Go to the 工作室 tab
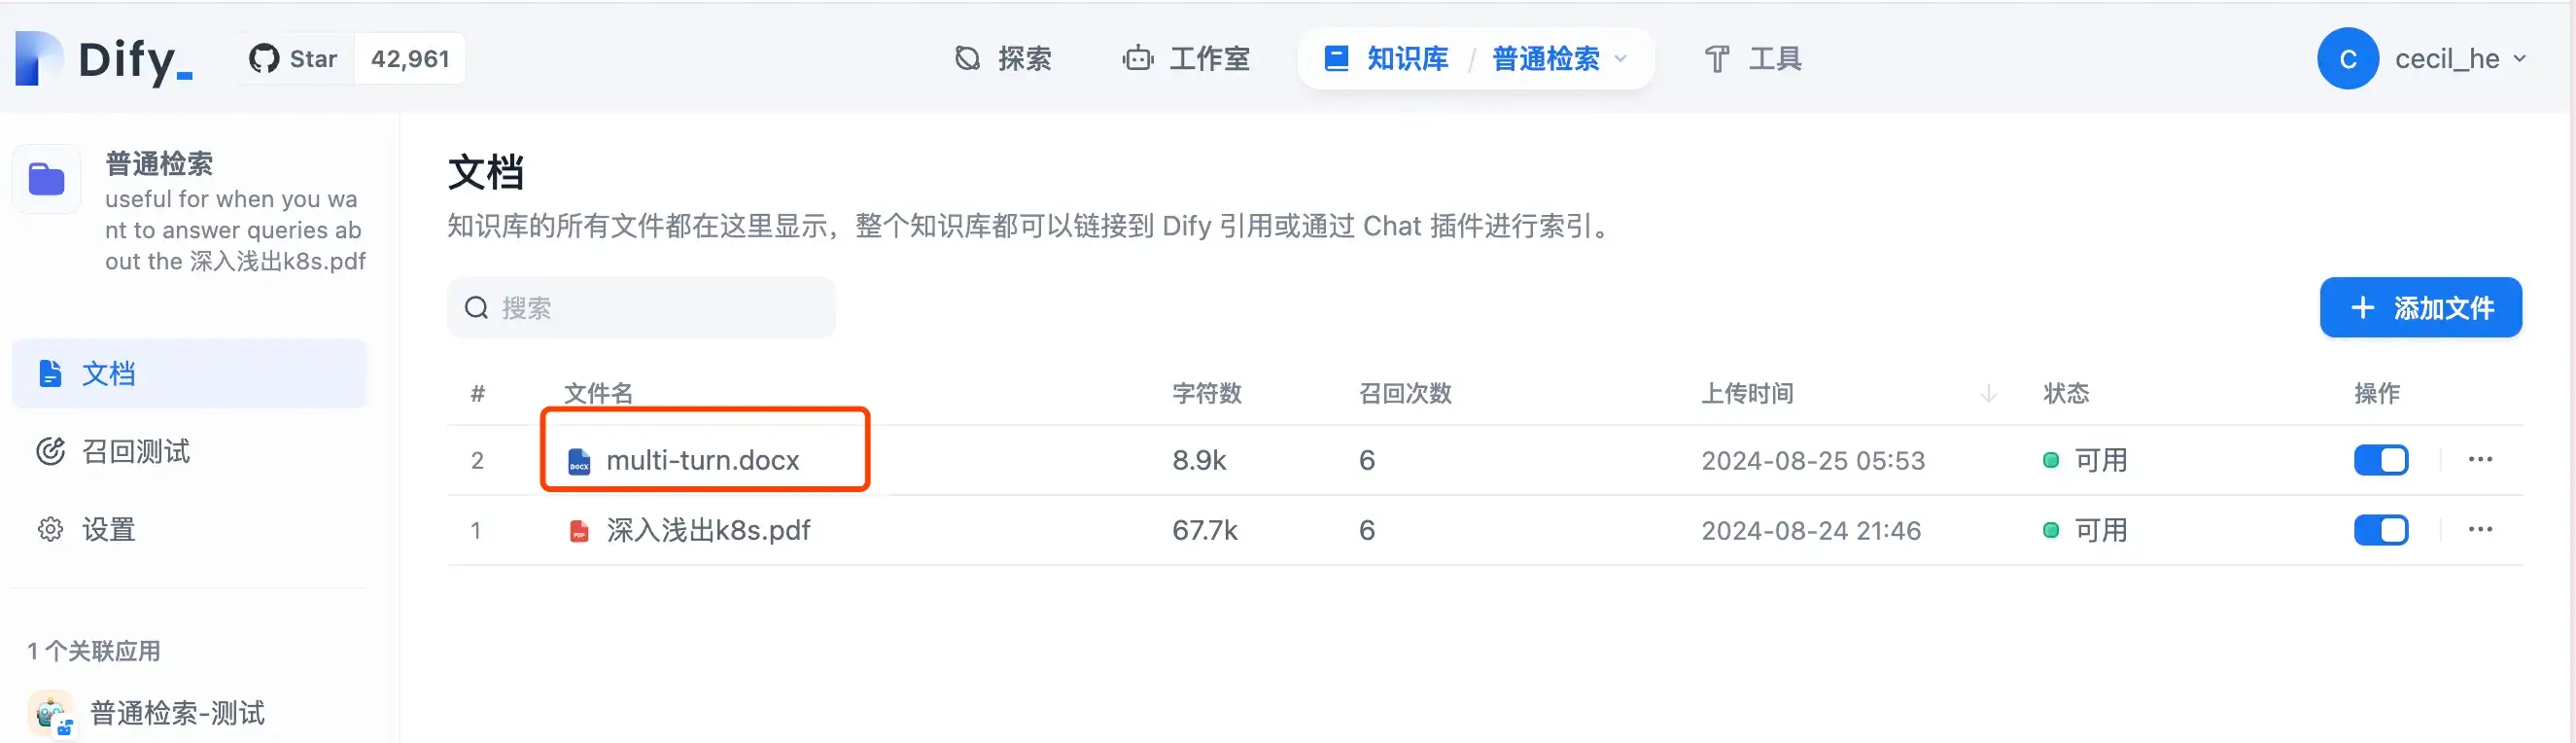 coord(1186,59)
